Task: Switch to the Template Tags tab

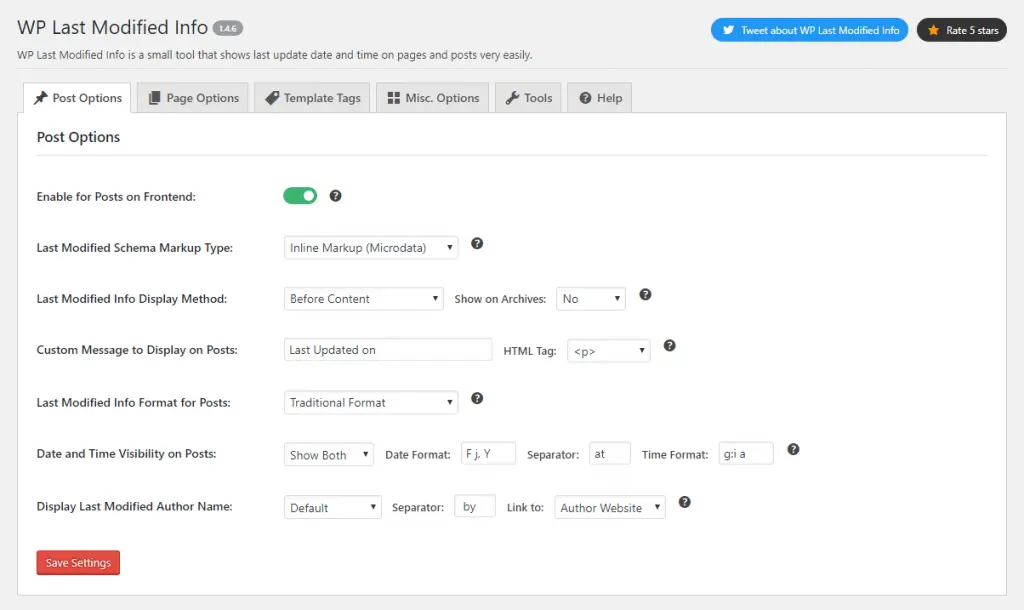Action: click(312, 98)
